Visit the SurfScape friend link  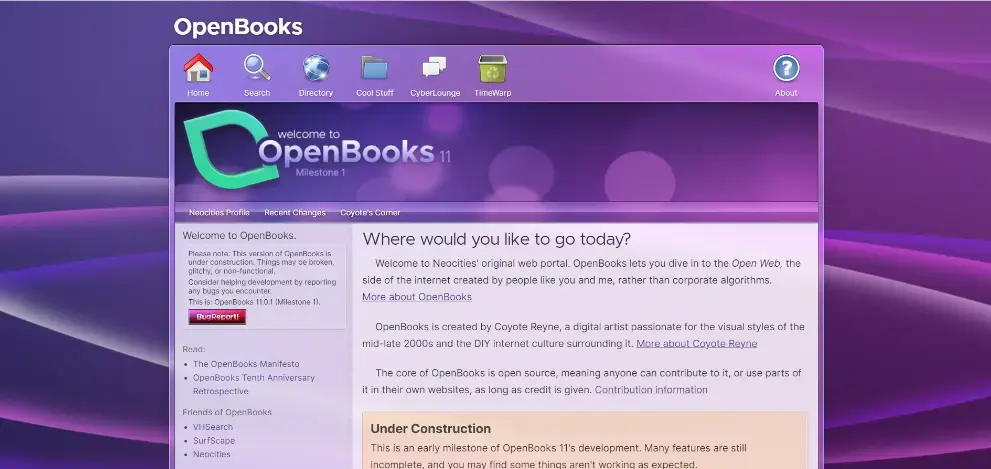coord(214,441)
